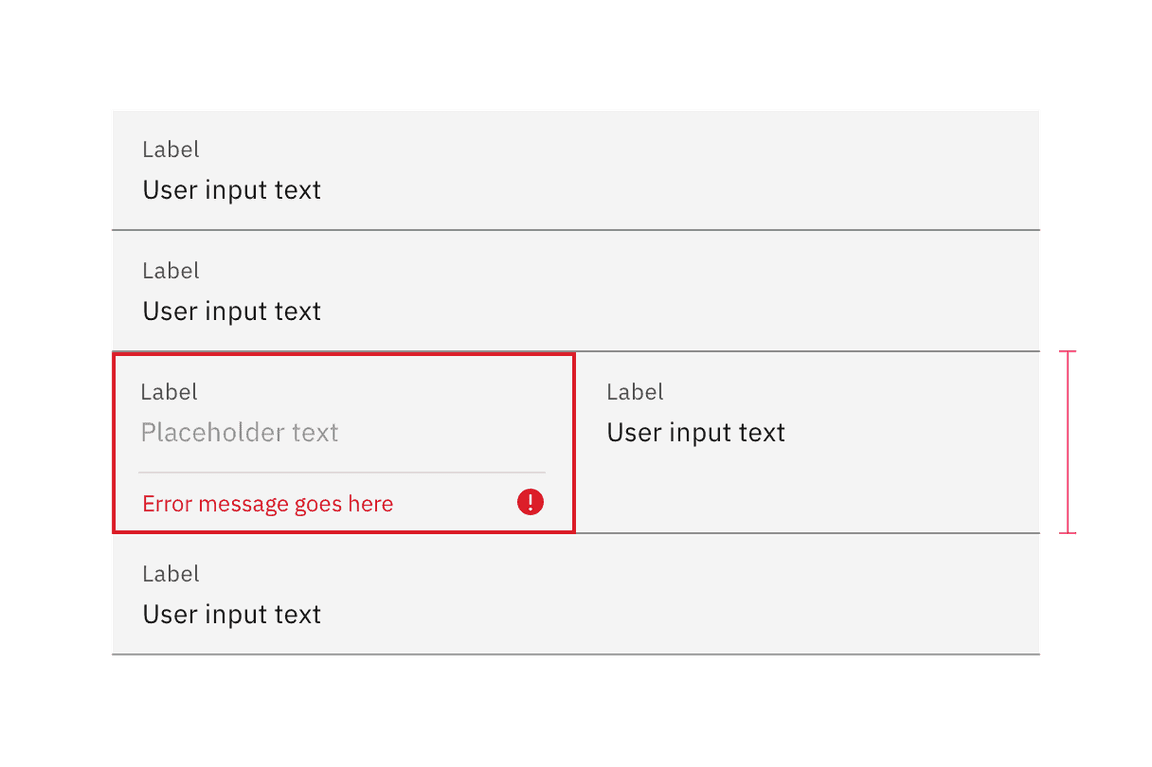Click the red height measurement indicator
Image resolution: width=1152 pixels, height=767 pixels.
click(1068, 440)
